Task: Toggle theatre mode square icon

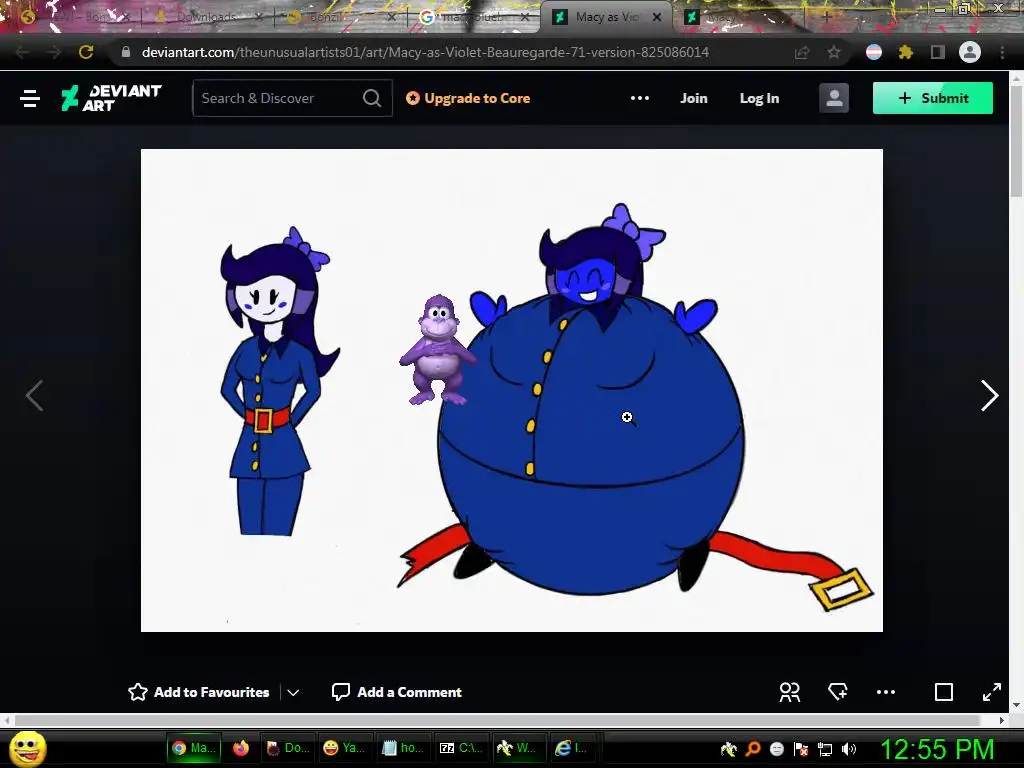Action: coord(944,692)
